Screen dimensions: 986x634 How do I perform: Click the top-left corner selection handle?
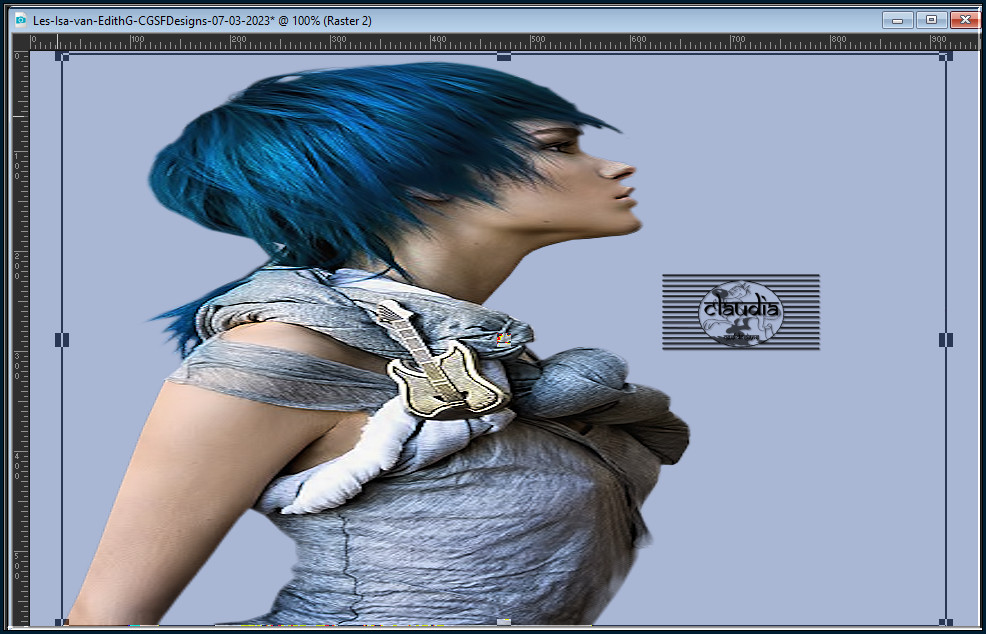[62, 56]
